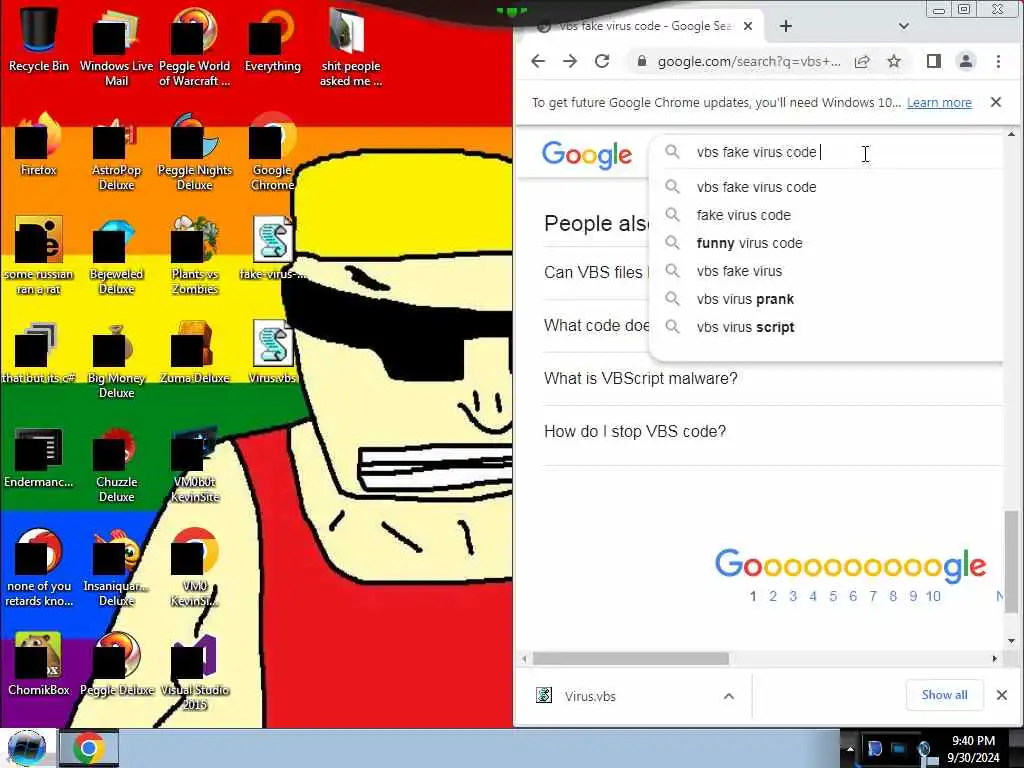Viewport: 1024px width, 768px height.
Task: Open Peggle Deluxe desktop icon
Action: 116,665
